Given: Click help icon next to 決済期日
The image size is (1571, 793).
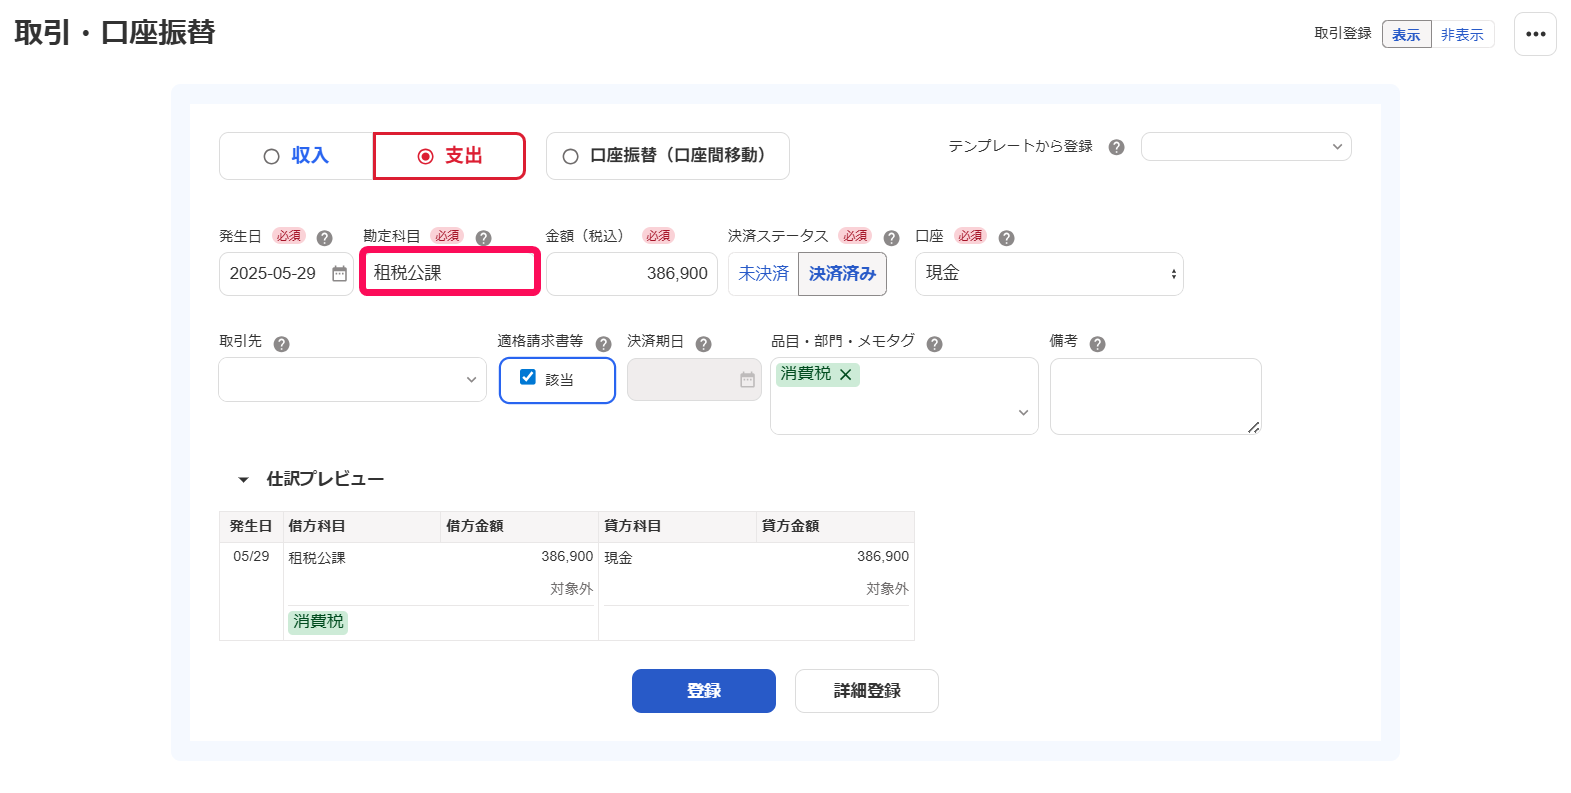Looking at the screenshot, I should tap(703, 344).
